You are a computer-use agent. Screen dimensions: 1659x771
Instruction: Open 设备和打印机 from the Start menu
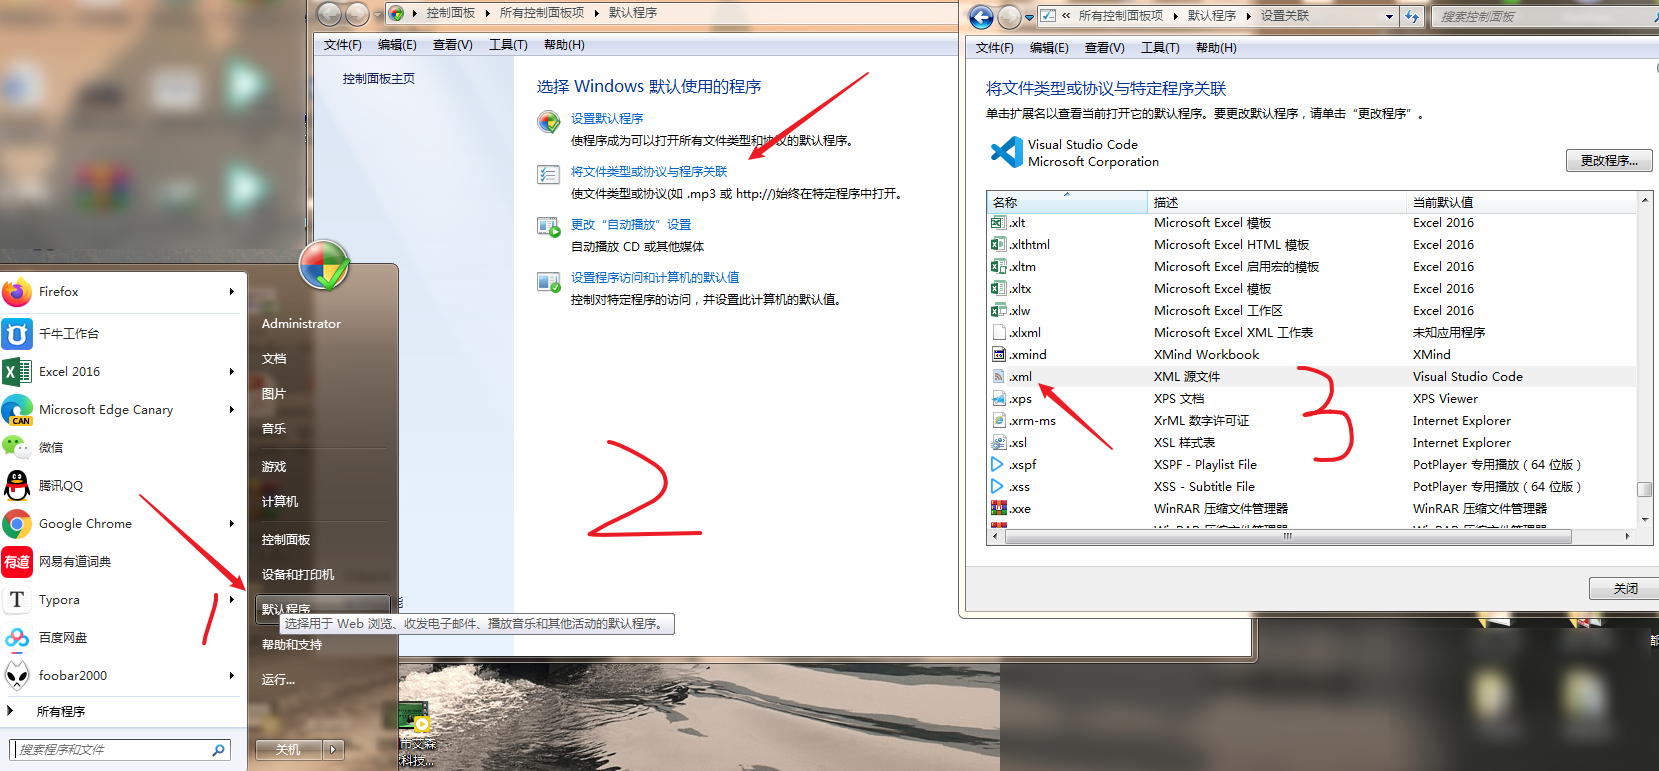coord(298,575)
